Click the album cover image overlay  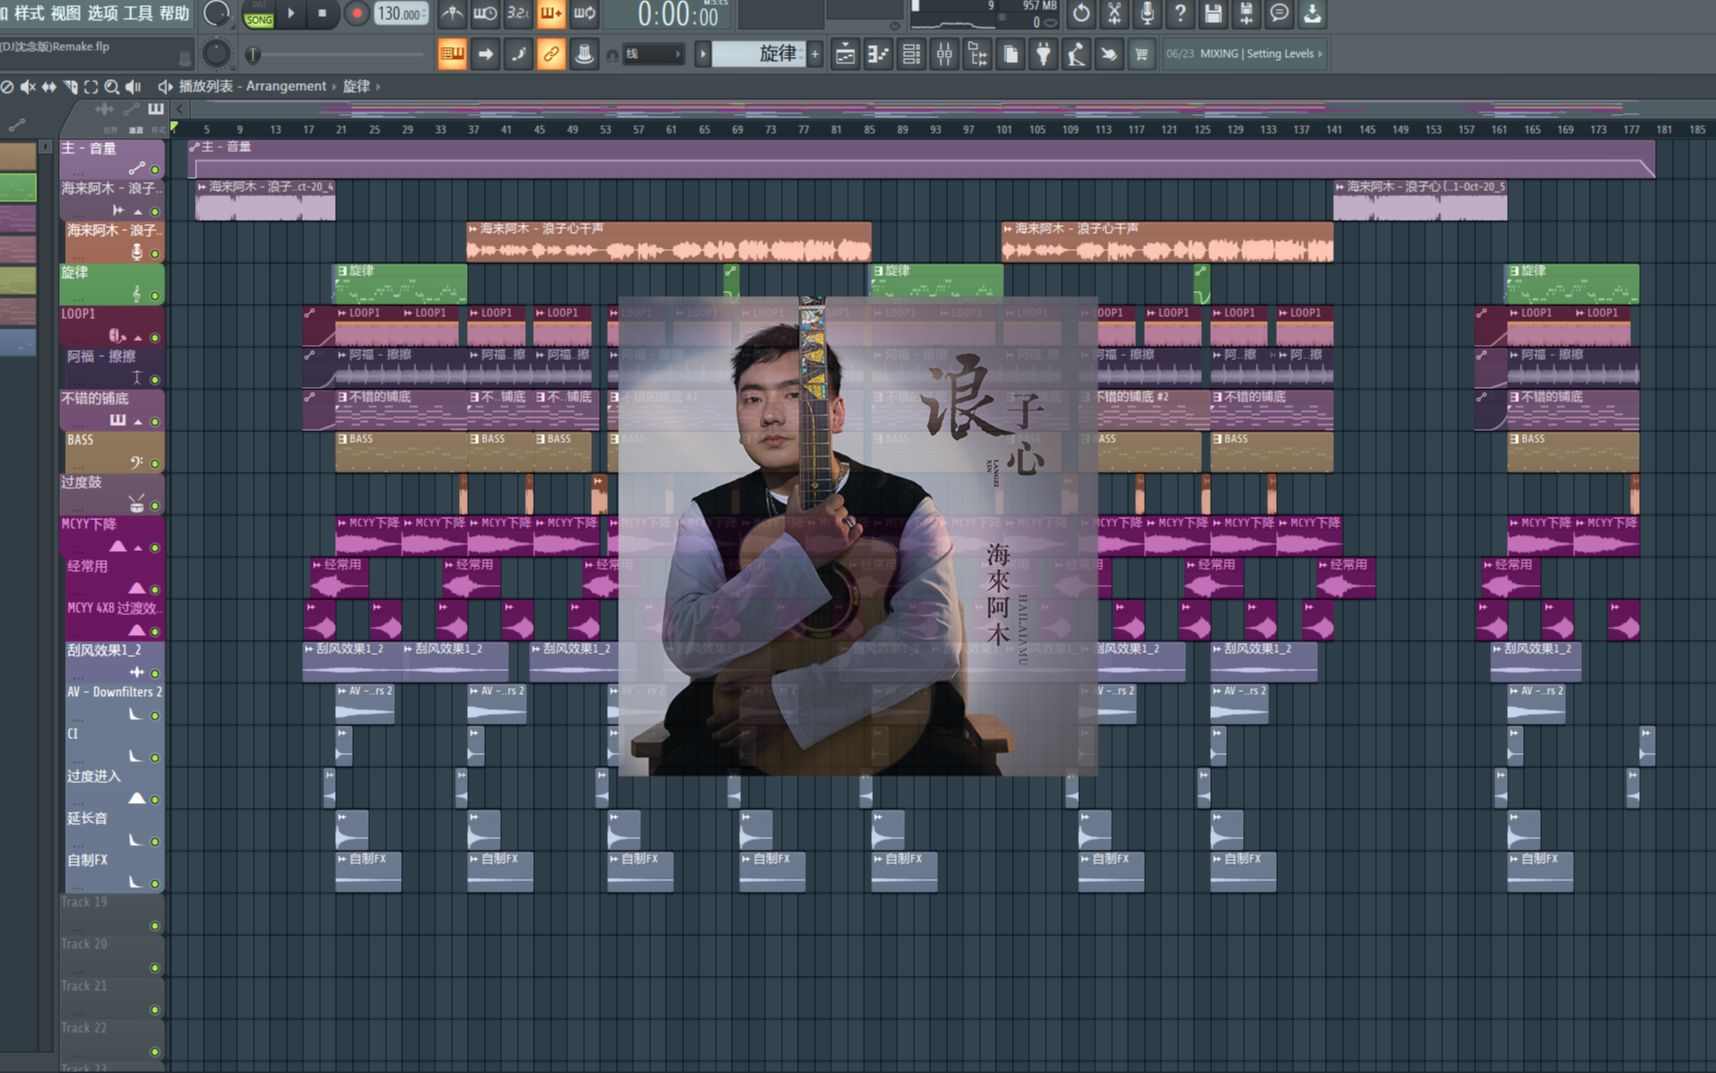click(857, 535)
